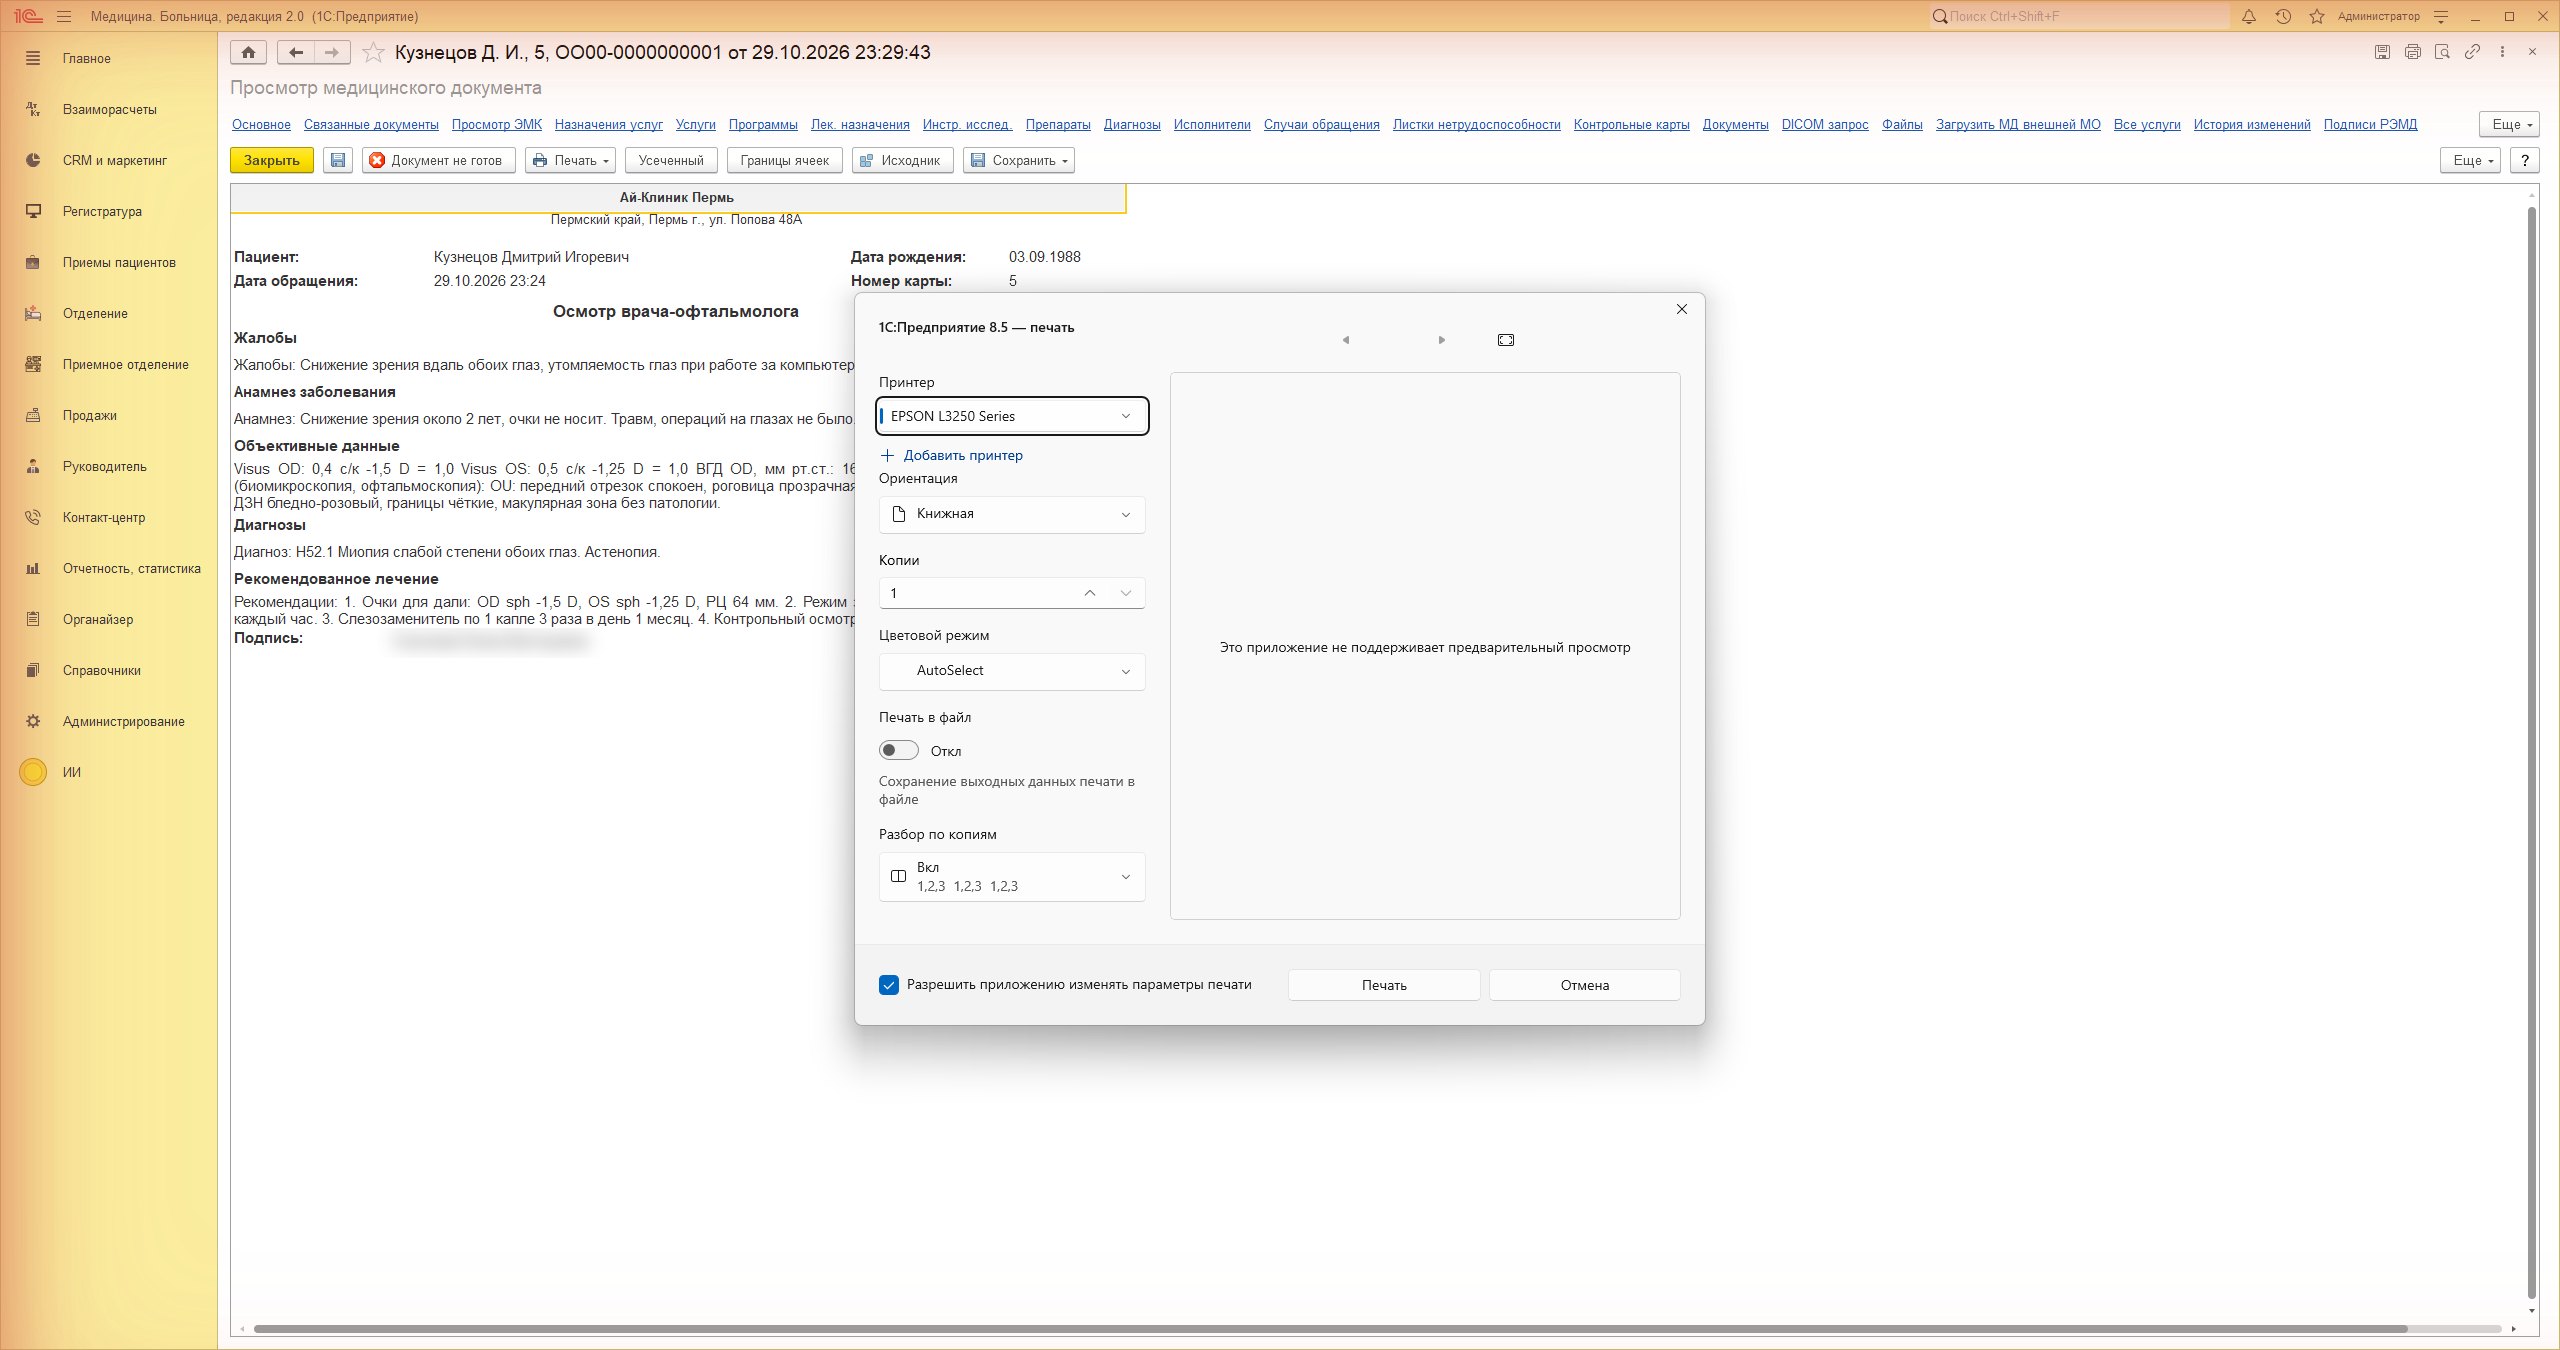The image size is (2560, 1350).
Task: Open the Цветовой режим AutoSelect dropdown
Action: pyautogui.click(x=1012, y=671)
